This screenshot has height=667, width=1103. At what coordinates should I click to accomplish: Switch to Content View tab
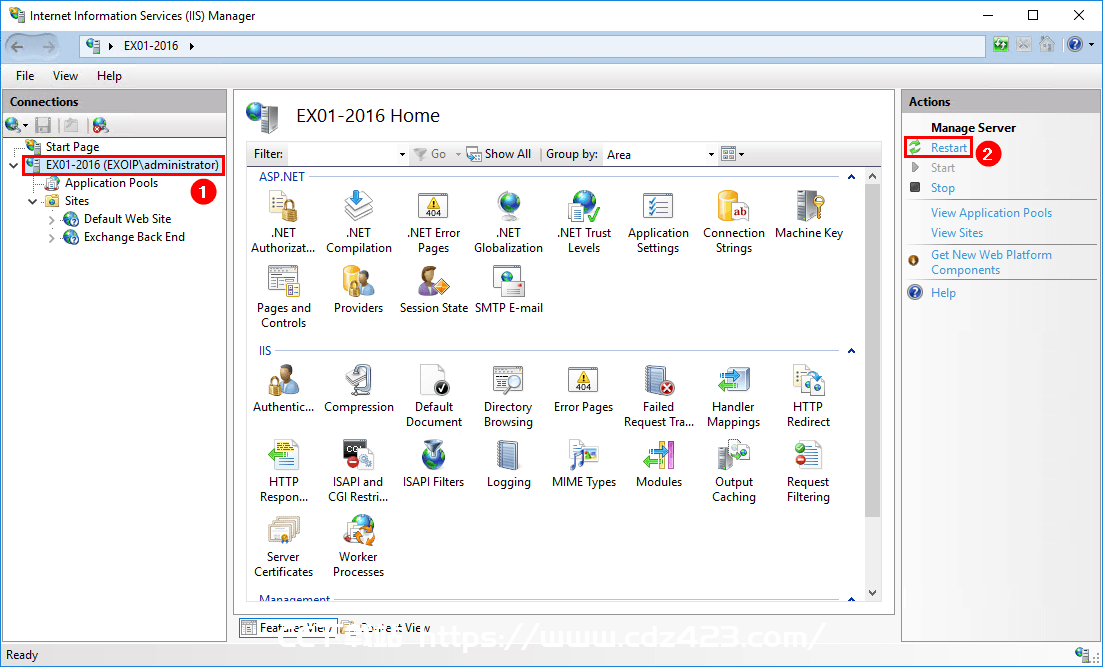coord(386,628)
